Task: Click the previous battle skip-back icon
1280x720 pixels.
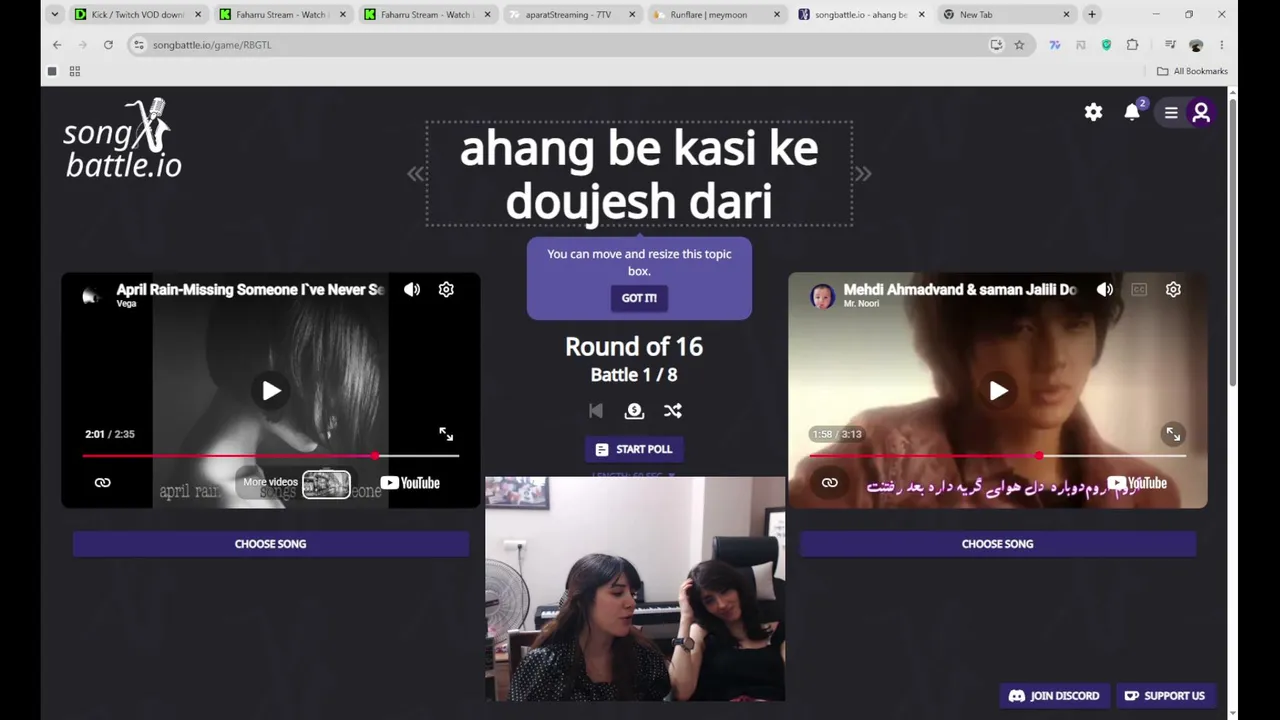Action: 596,411
